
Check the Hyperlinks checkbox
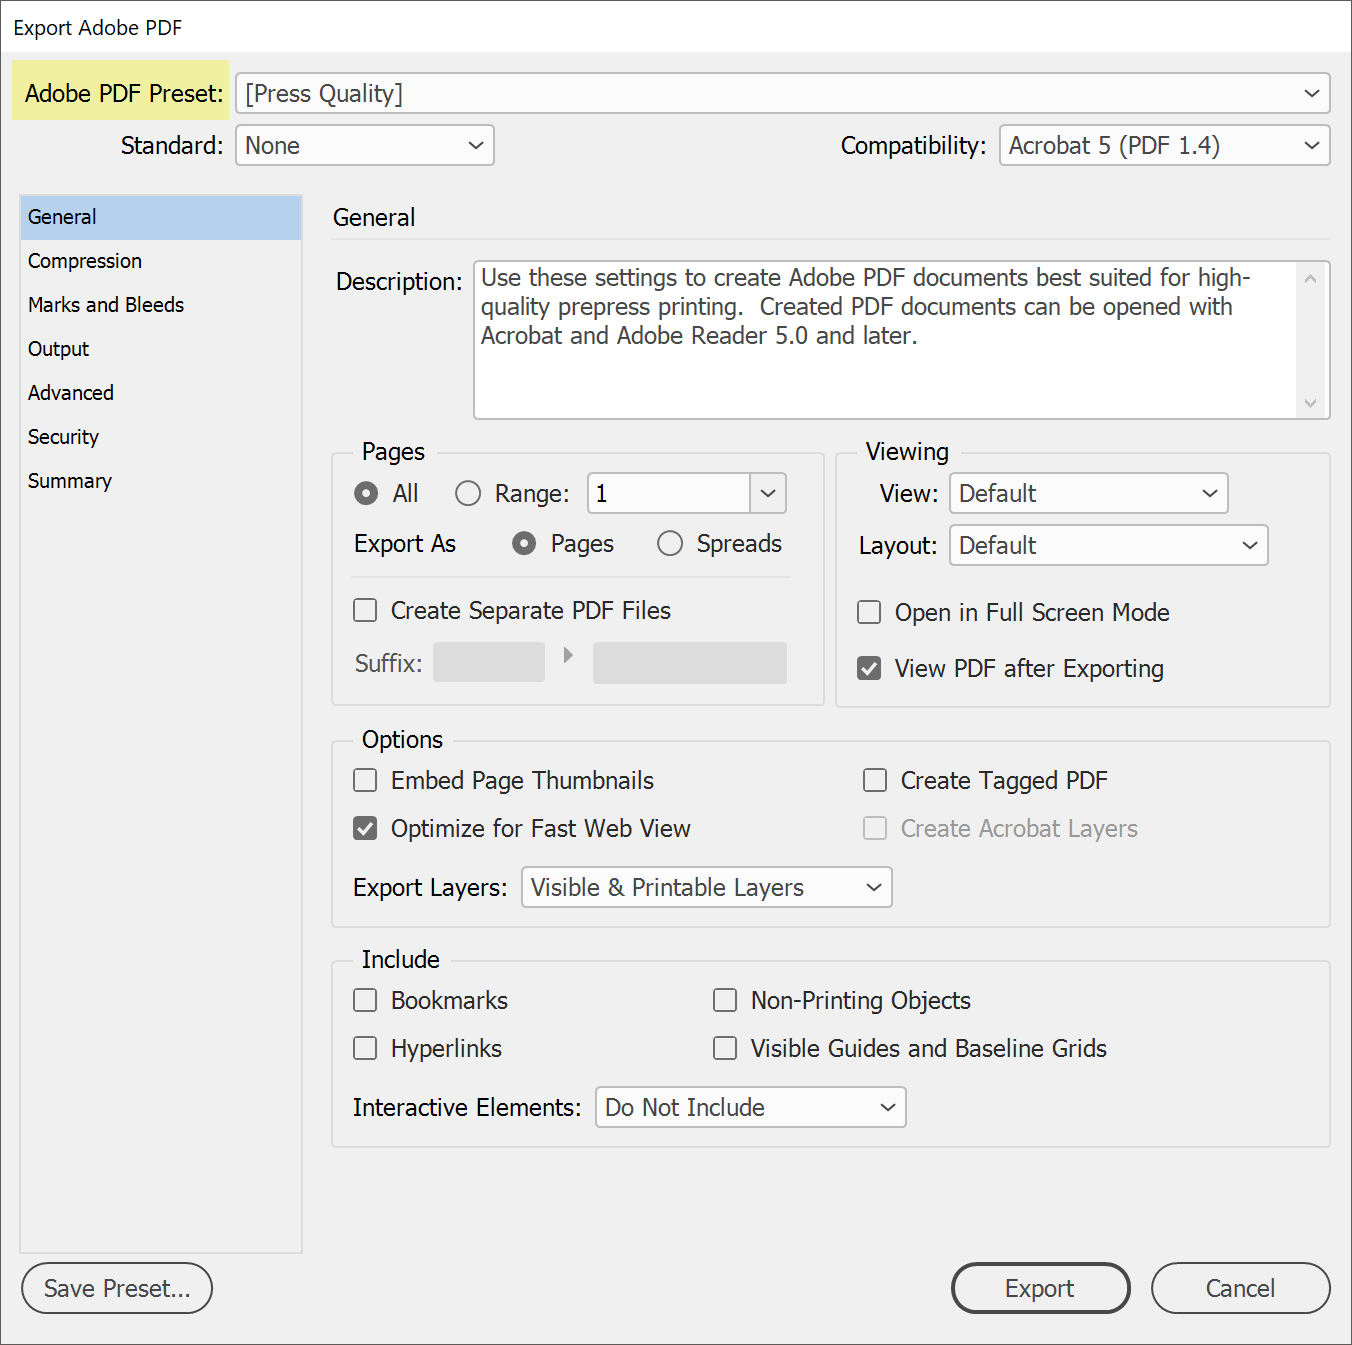coord(365,1048)
